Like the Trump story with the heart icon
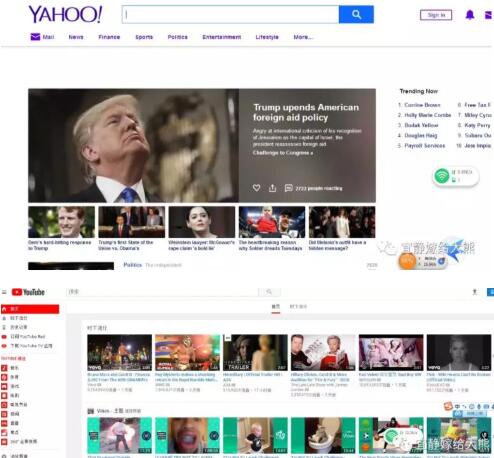 (256, 188)
